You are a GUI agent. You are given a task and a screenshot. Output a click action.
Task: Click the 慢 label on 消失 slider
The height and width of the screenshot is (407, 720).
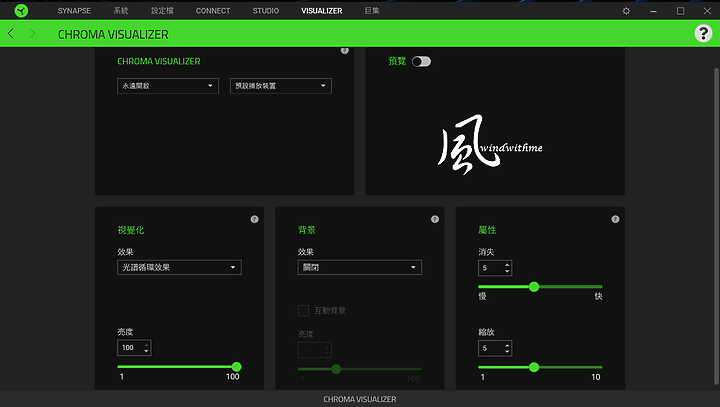483,296
